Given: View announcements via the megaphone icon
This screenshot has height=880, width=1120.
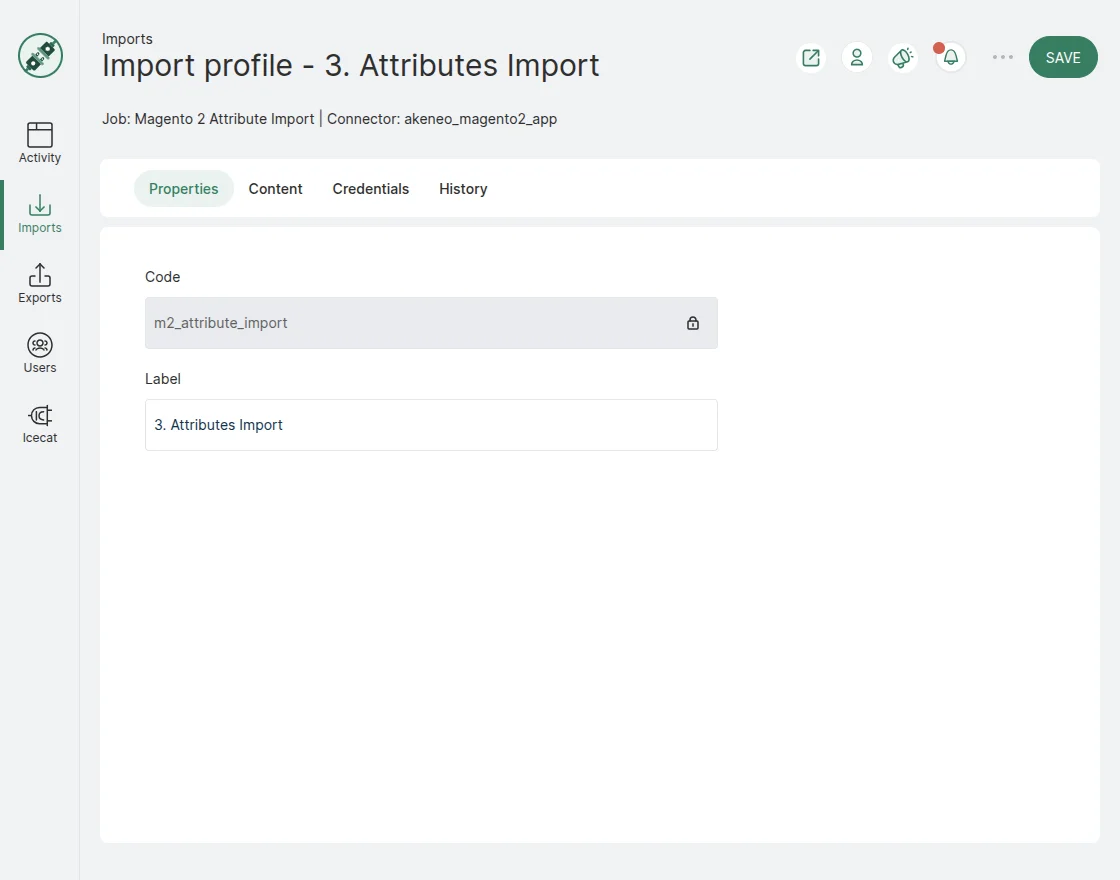Looking at the screenshot, I should click(x=902, y=57).
